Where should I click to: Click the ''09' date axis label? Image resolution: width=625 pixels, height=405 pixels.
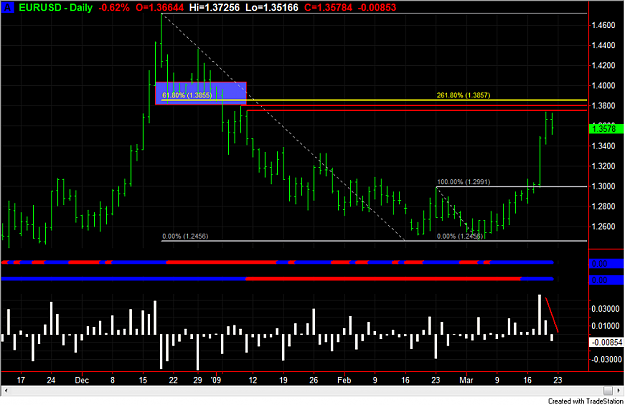(216, 380)
